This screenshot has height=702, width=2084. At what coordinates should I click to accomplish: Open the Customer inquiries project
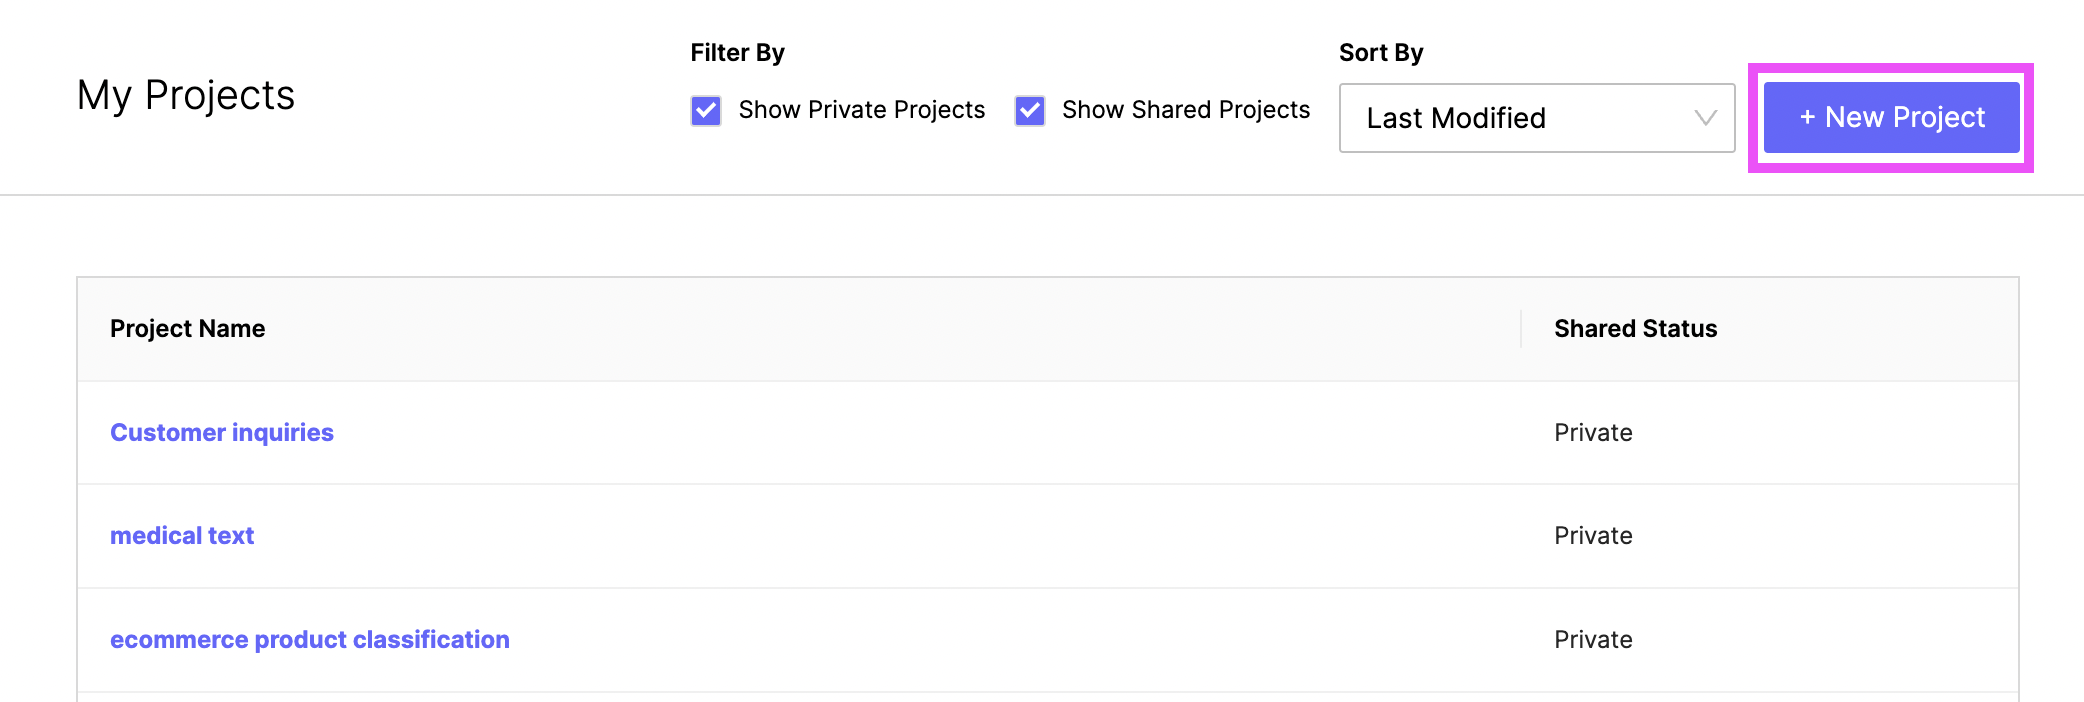tap(222, 433)
